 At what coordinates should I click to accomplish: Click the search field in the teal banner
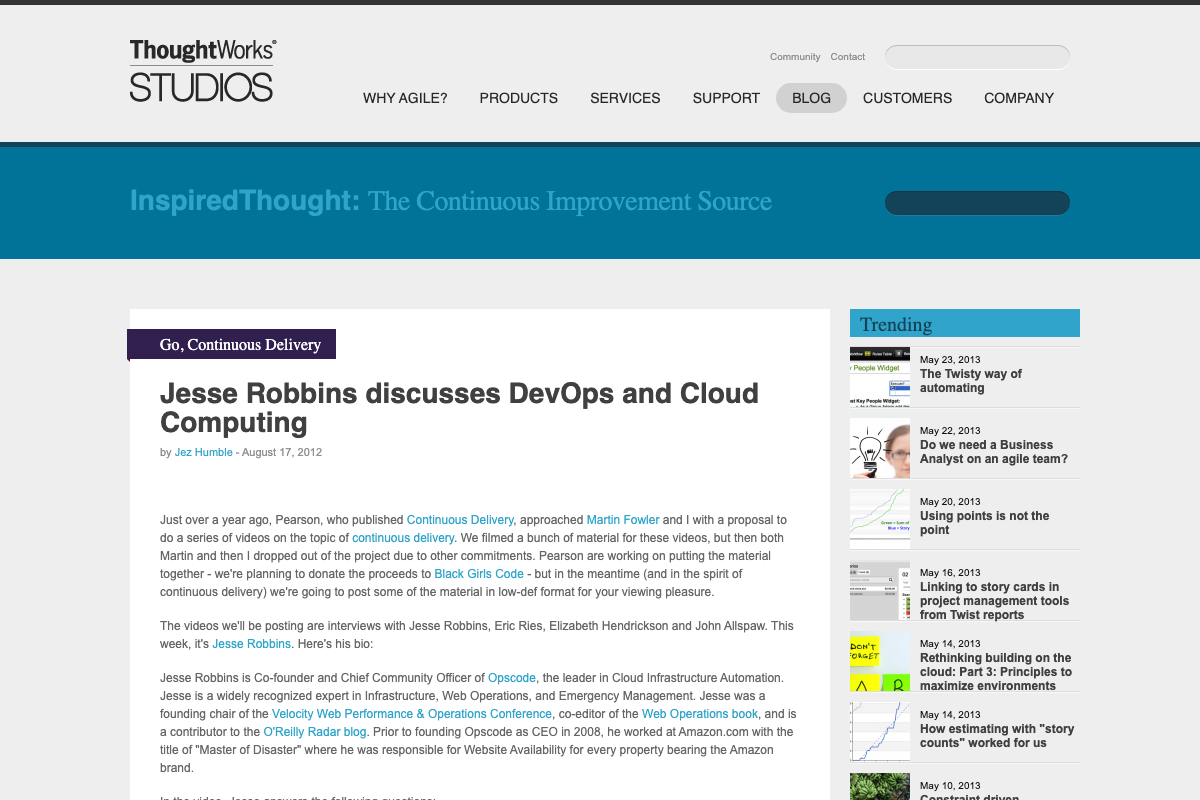click(976, 202)
